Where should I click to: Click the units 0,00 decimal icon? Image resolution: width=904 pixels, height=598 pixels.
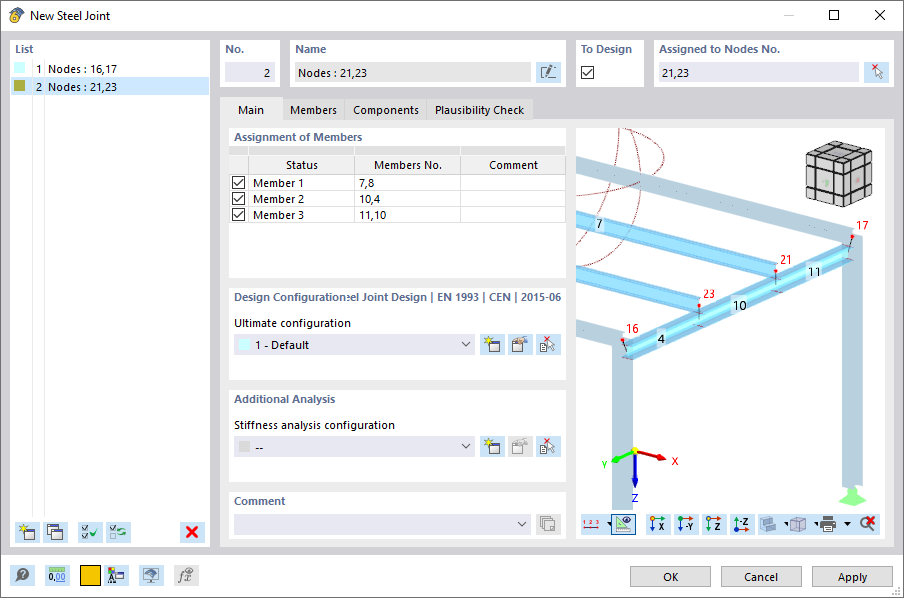[x=57, y=576]
